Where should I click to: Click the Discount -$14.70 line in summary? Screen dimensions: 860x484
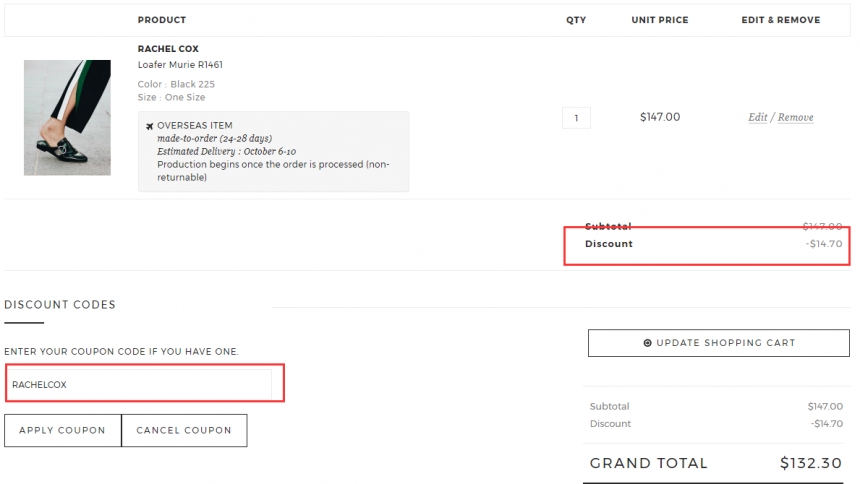[716, 424]
